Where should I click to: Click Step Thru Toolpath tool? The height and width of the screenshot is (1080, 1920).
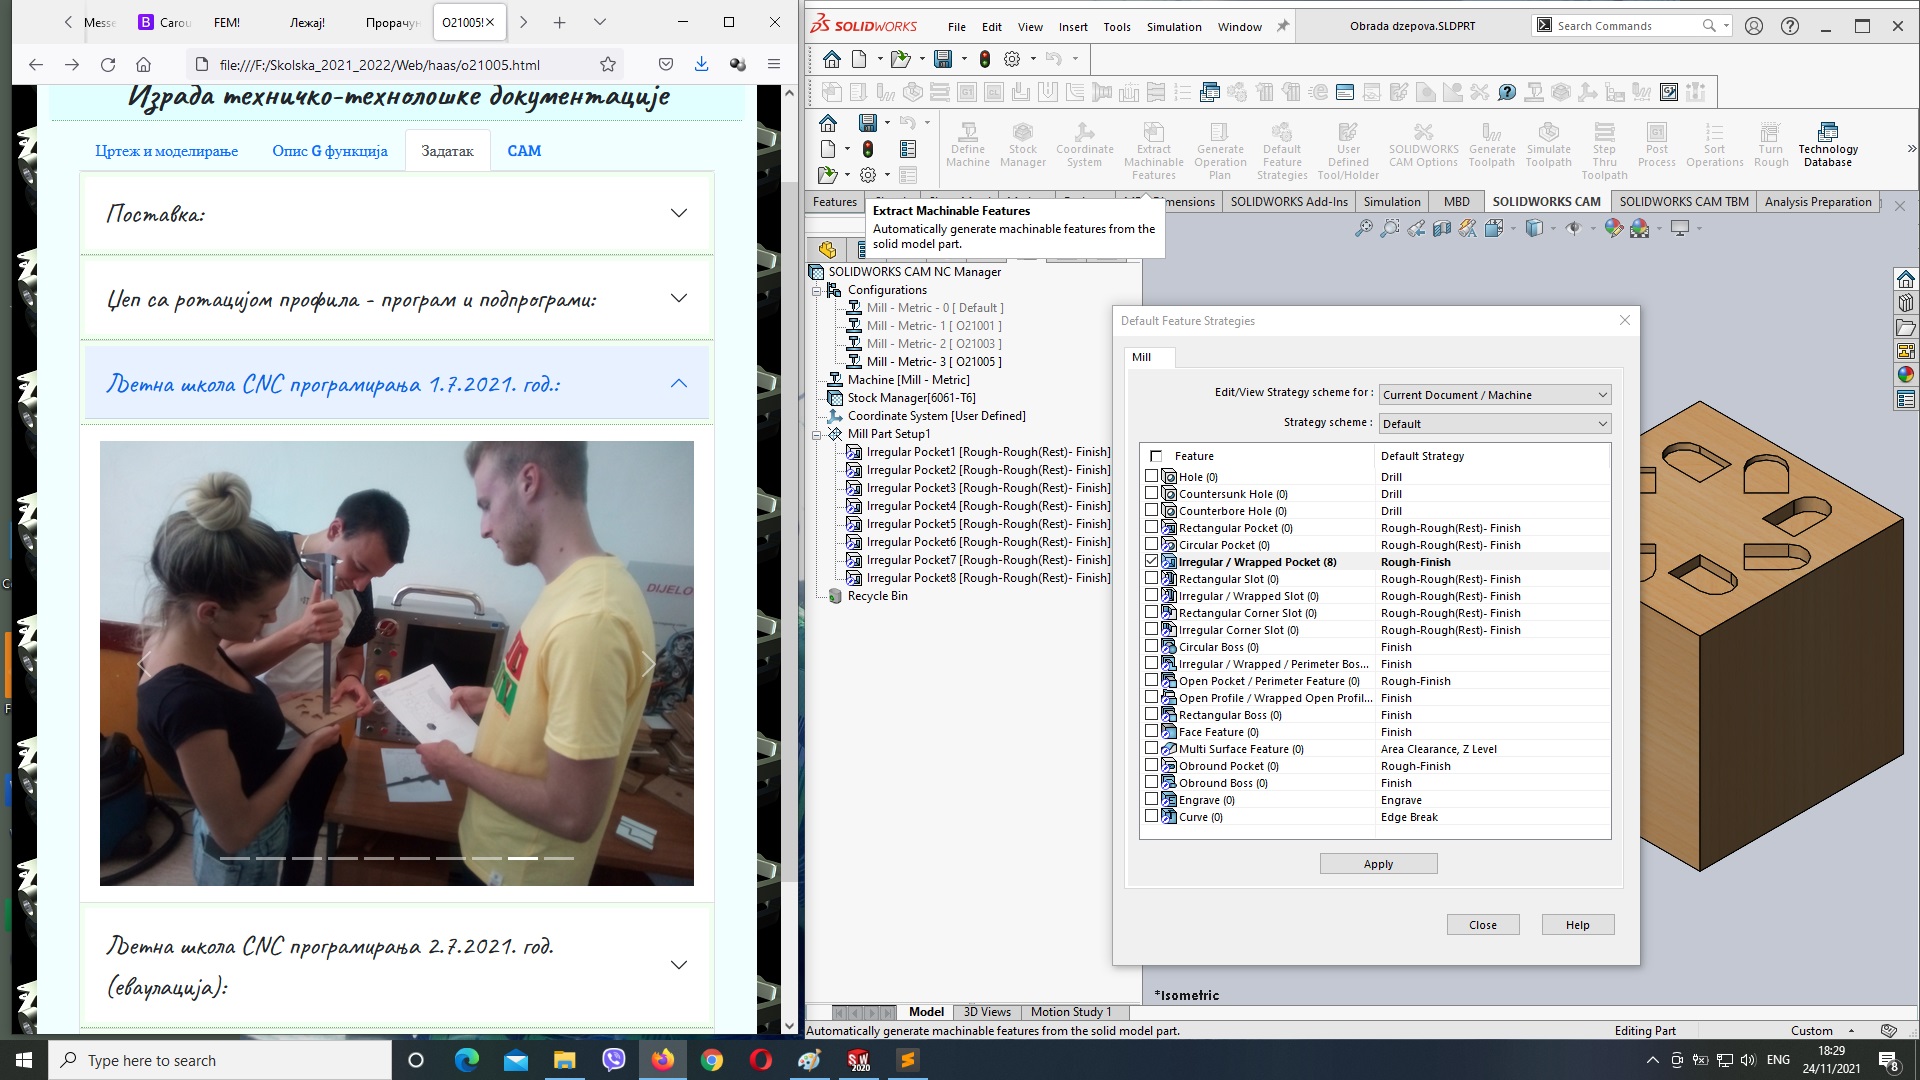[1604, 152]
